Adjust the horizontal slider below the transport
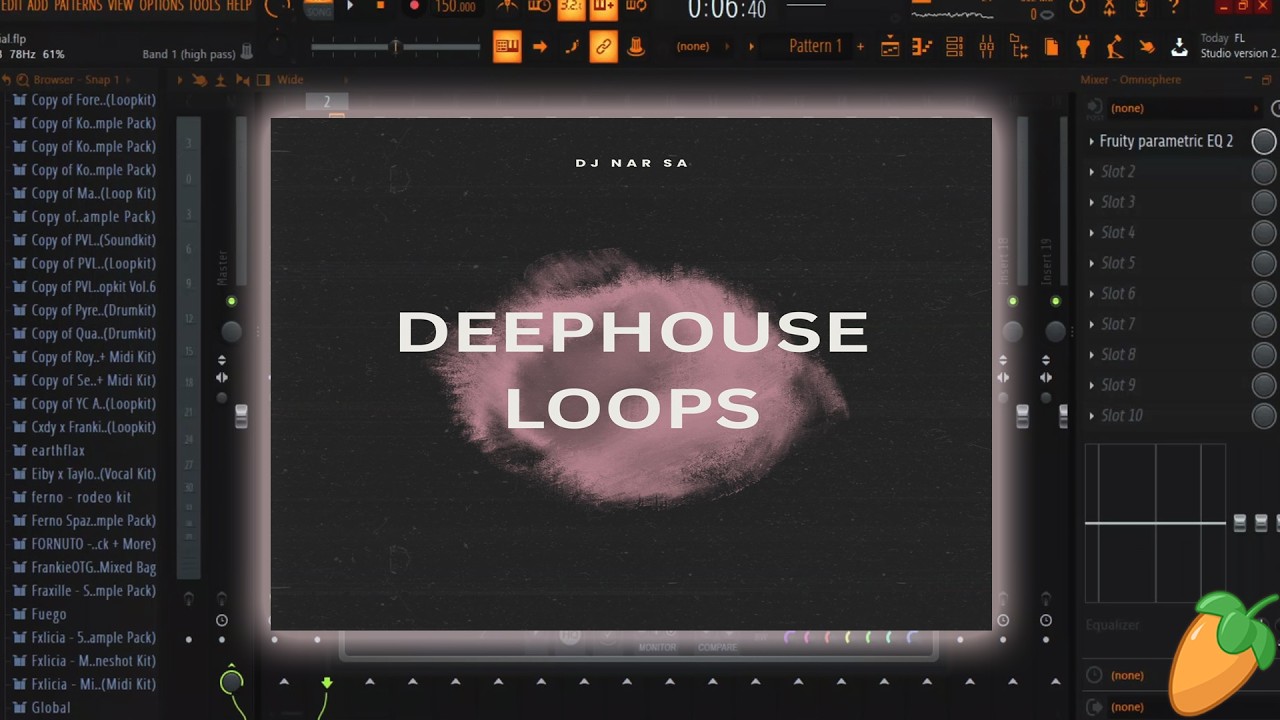1280x720 pixels. click(394, 46)
